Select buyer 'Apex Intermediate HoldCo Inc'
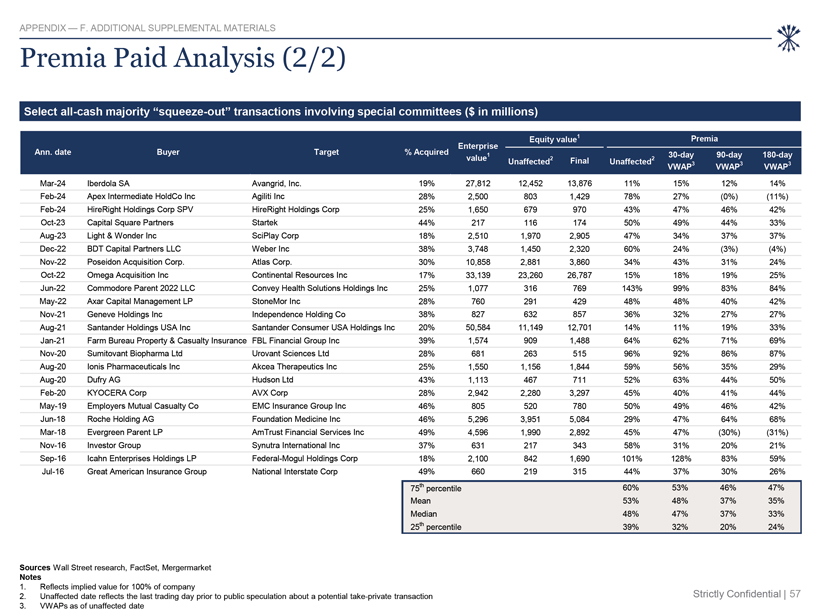820x615 pixels. click(x=141, y=197)
